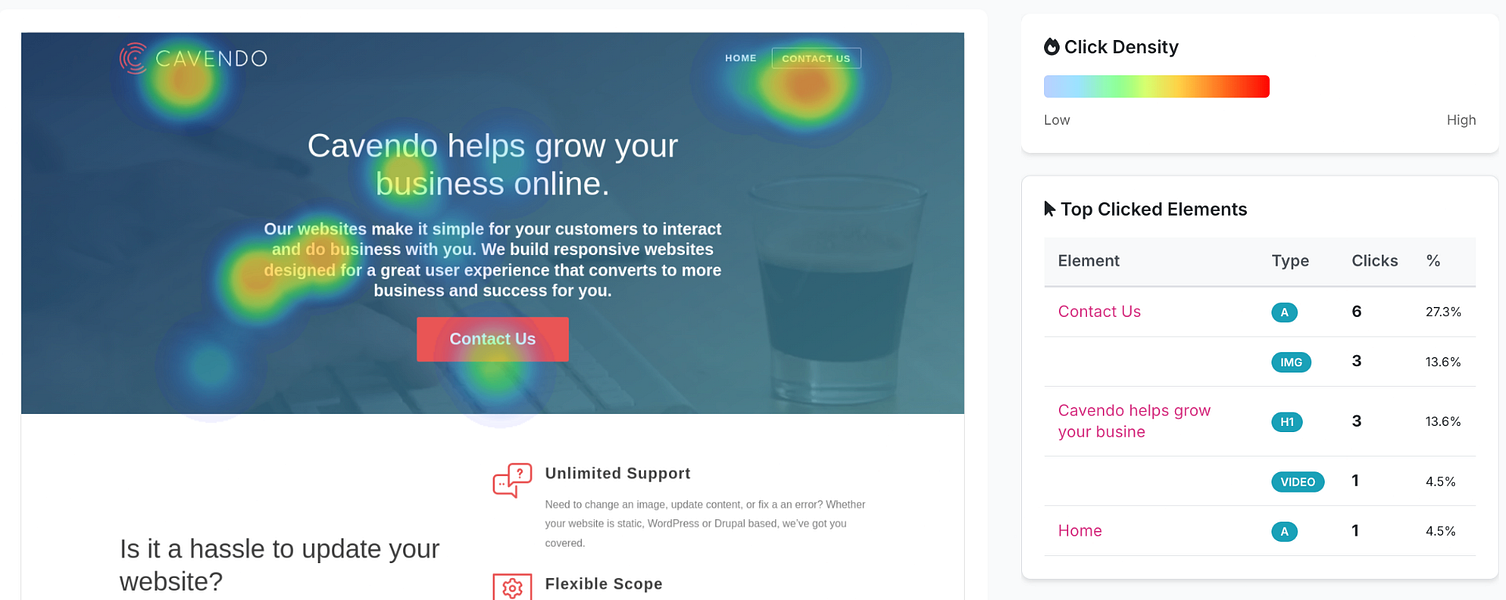Image resolution: width=1506 pixels, height=600 pixels.
Task: Click the cursor icon beside Top Clicked Elements
Action: (1050, 209)
